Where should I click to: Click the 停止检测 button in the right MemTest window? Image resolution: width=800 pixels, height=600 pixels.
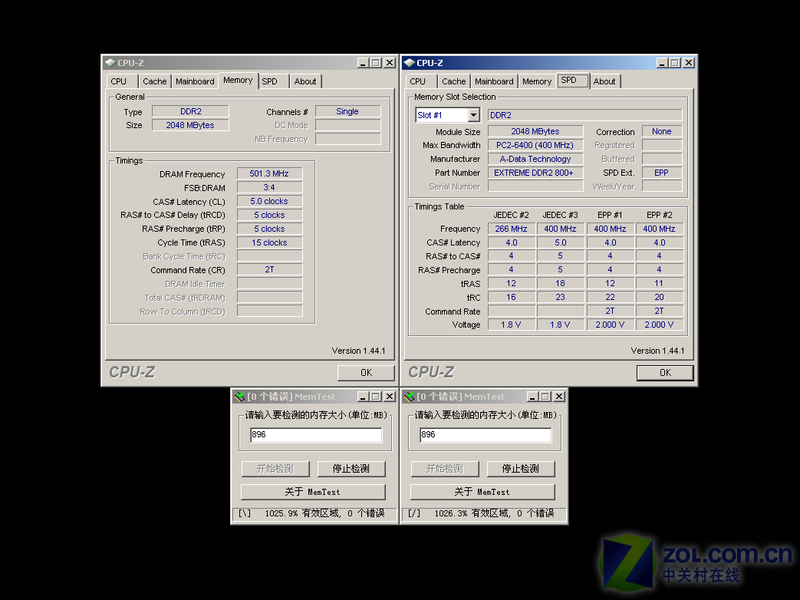point(520,468)
